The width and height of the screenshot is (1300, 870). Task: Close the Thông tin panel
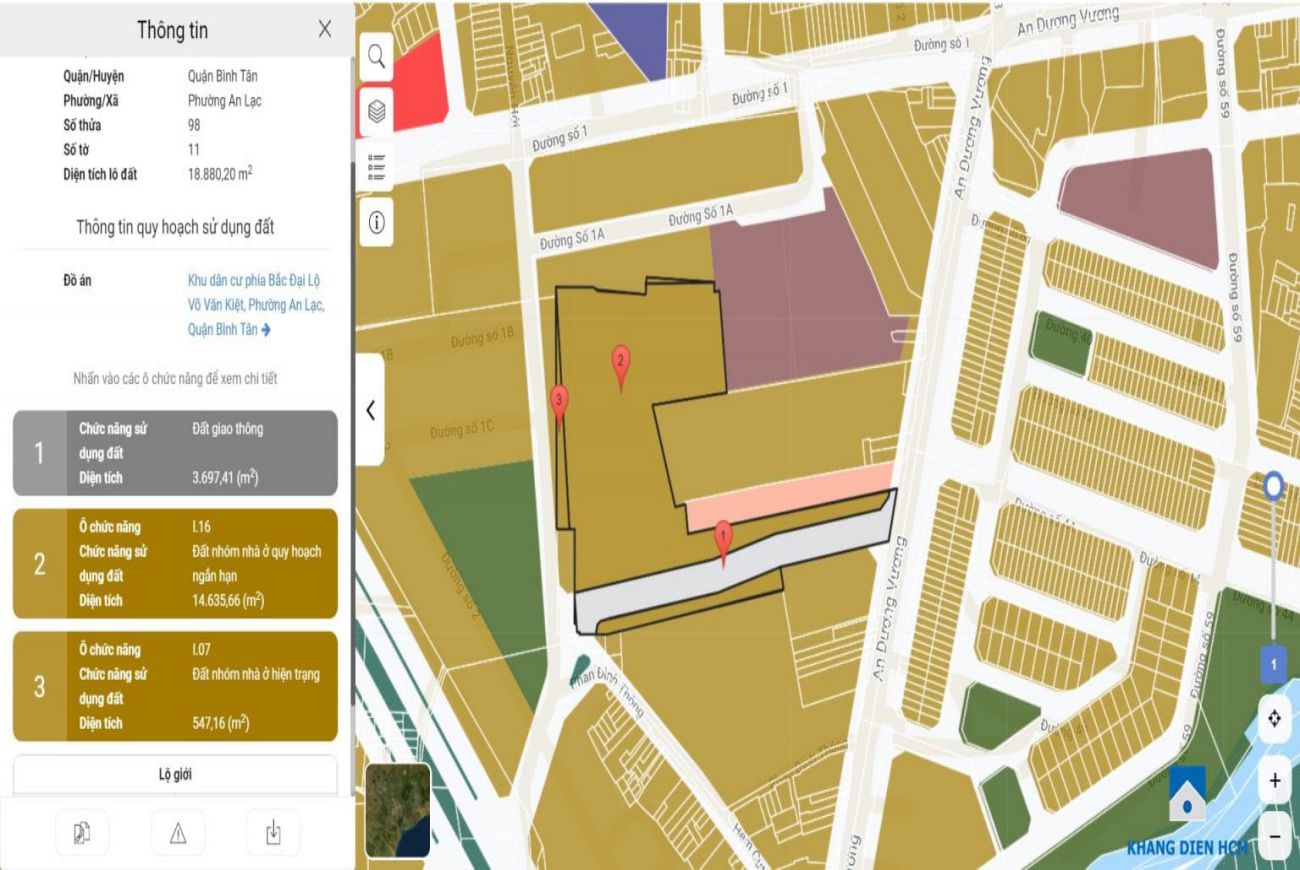click(x=325, y=30)
